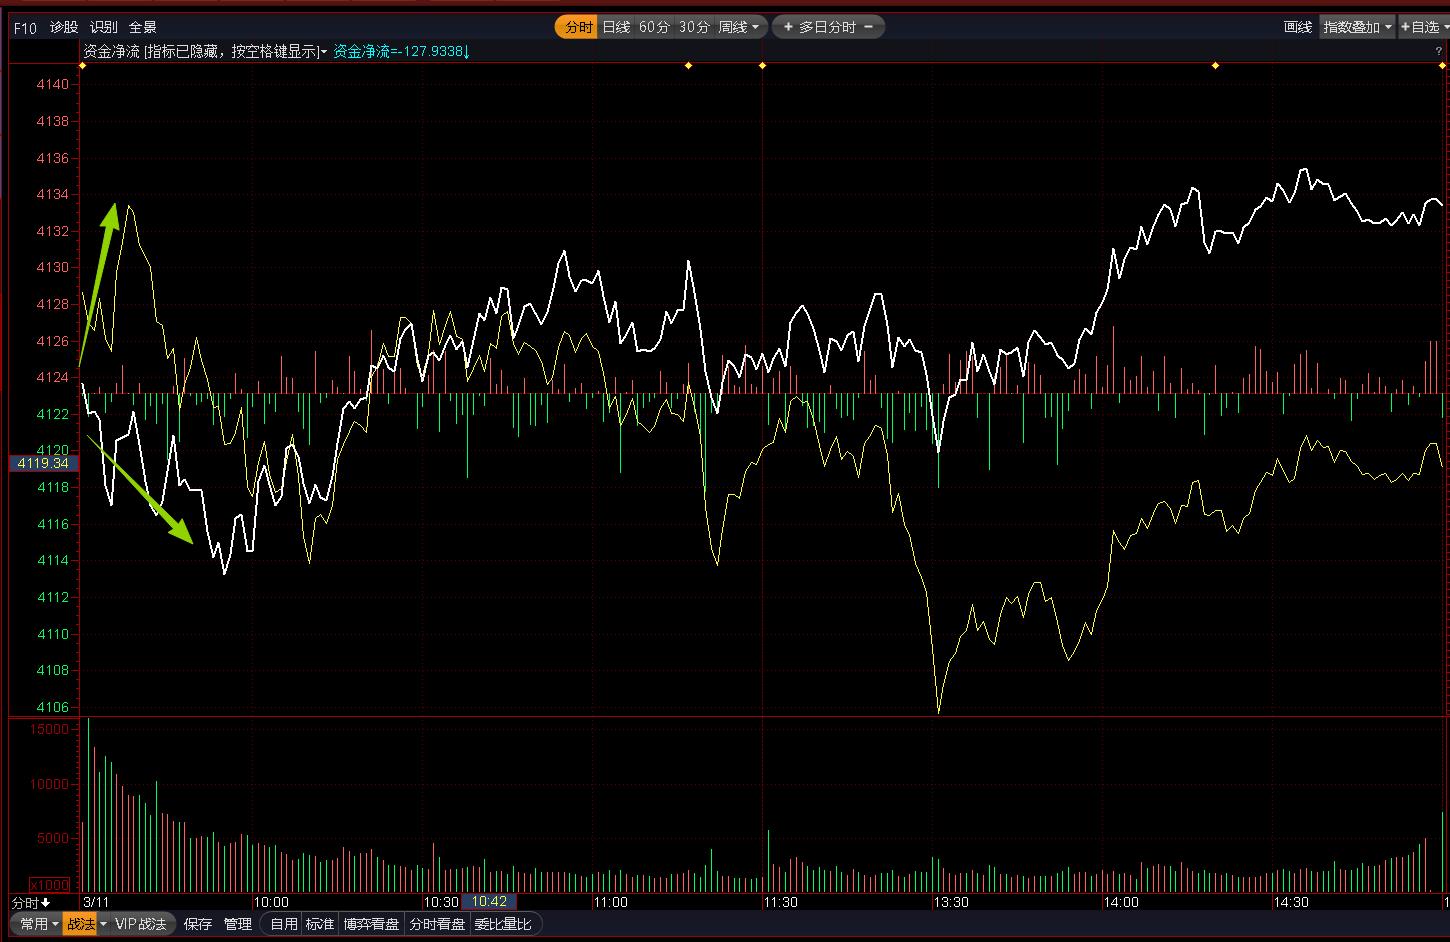Click the yellow diamond marker at chart top-left
Image resolution: width=1450 pixels, height=942 pixels.
point(82,66)
